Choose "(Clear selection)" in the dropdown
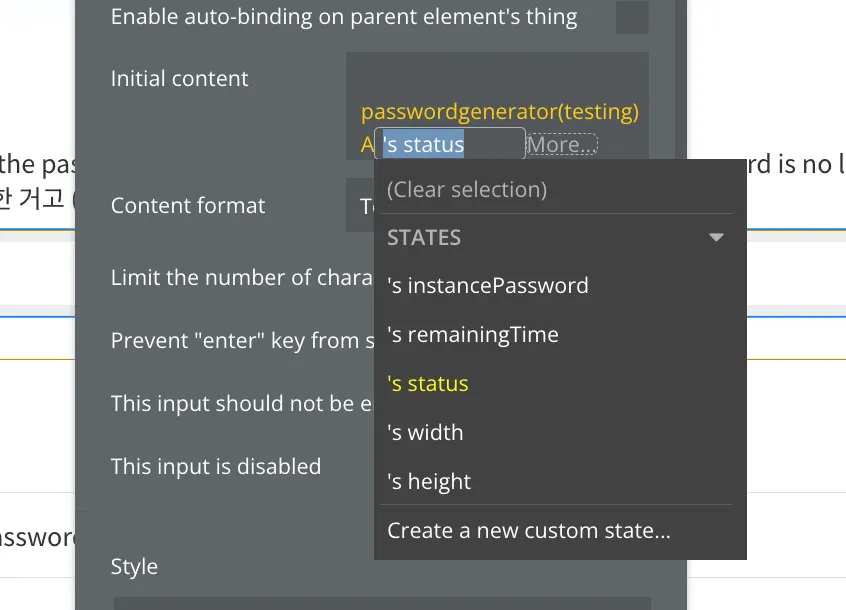This screenshot has height=610, width=846. coord(467,189)
